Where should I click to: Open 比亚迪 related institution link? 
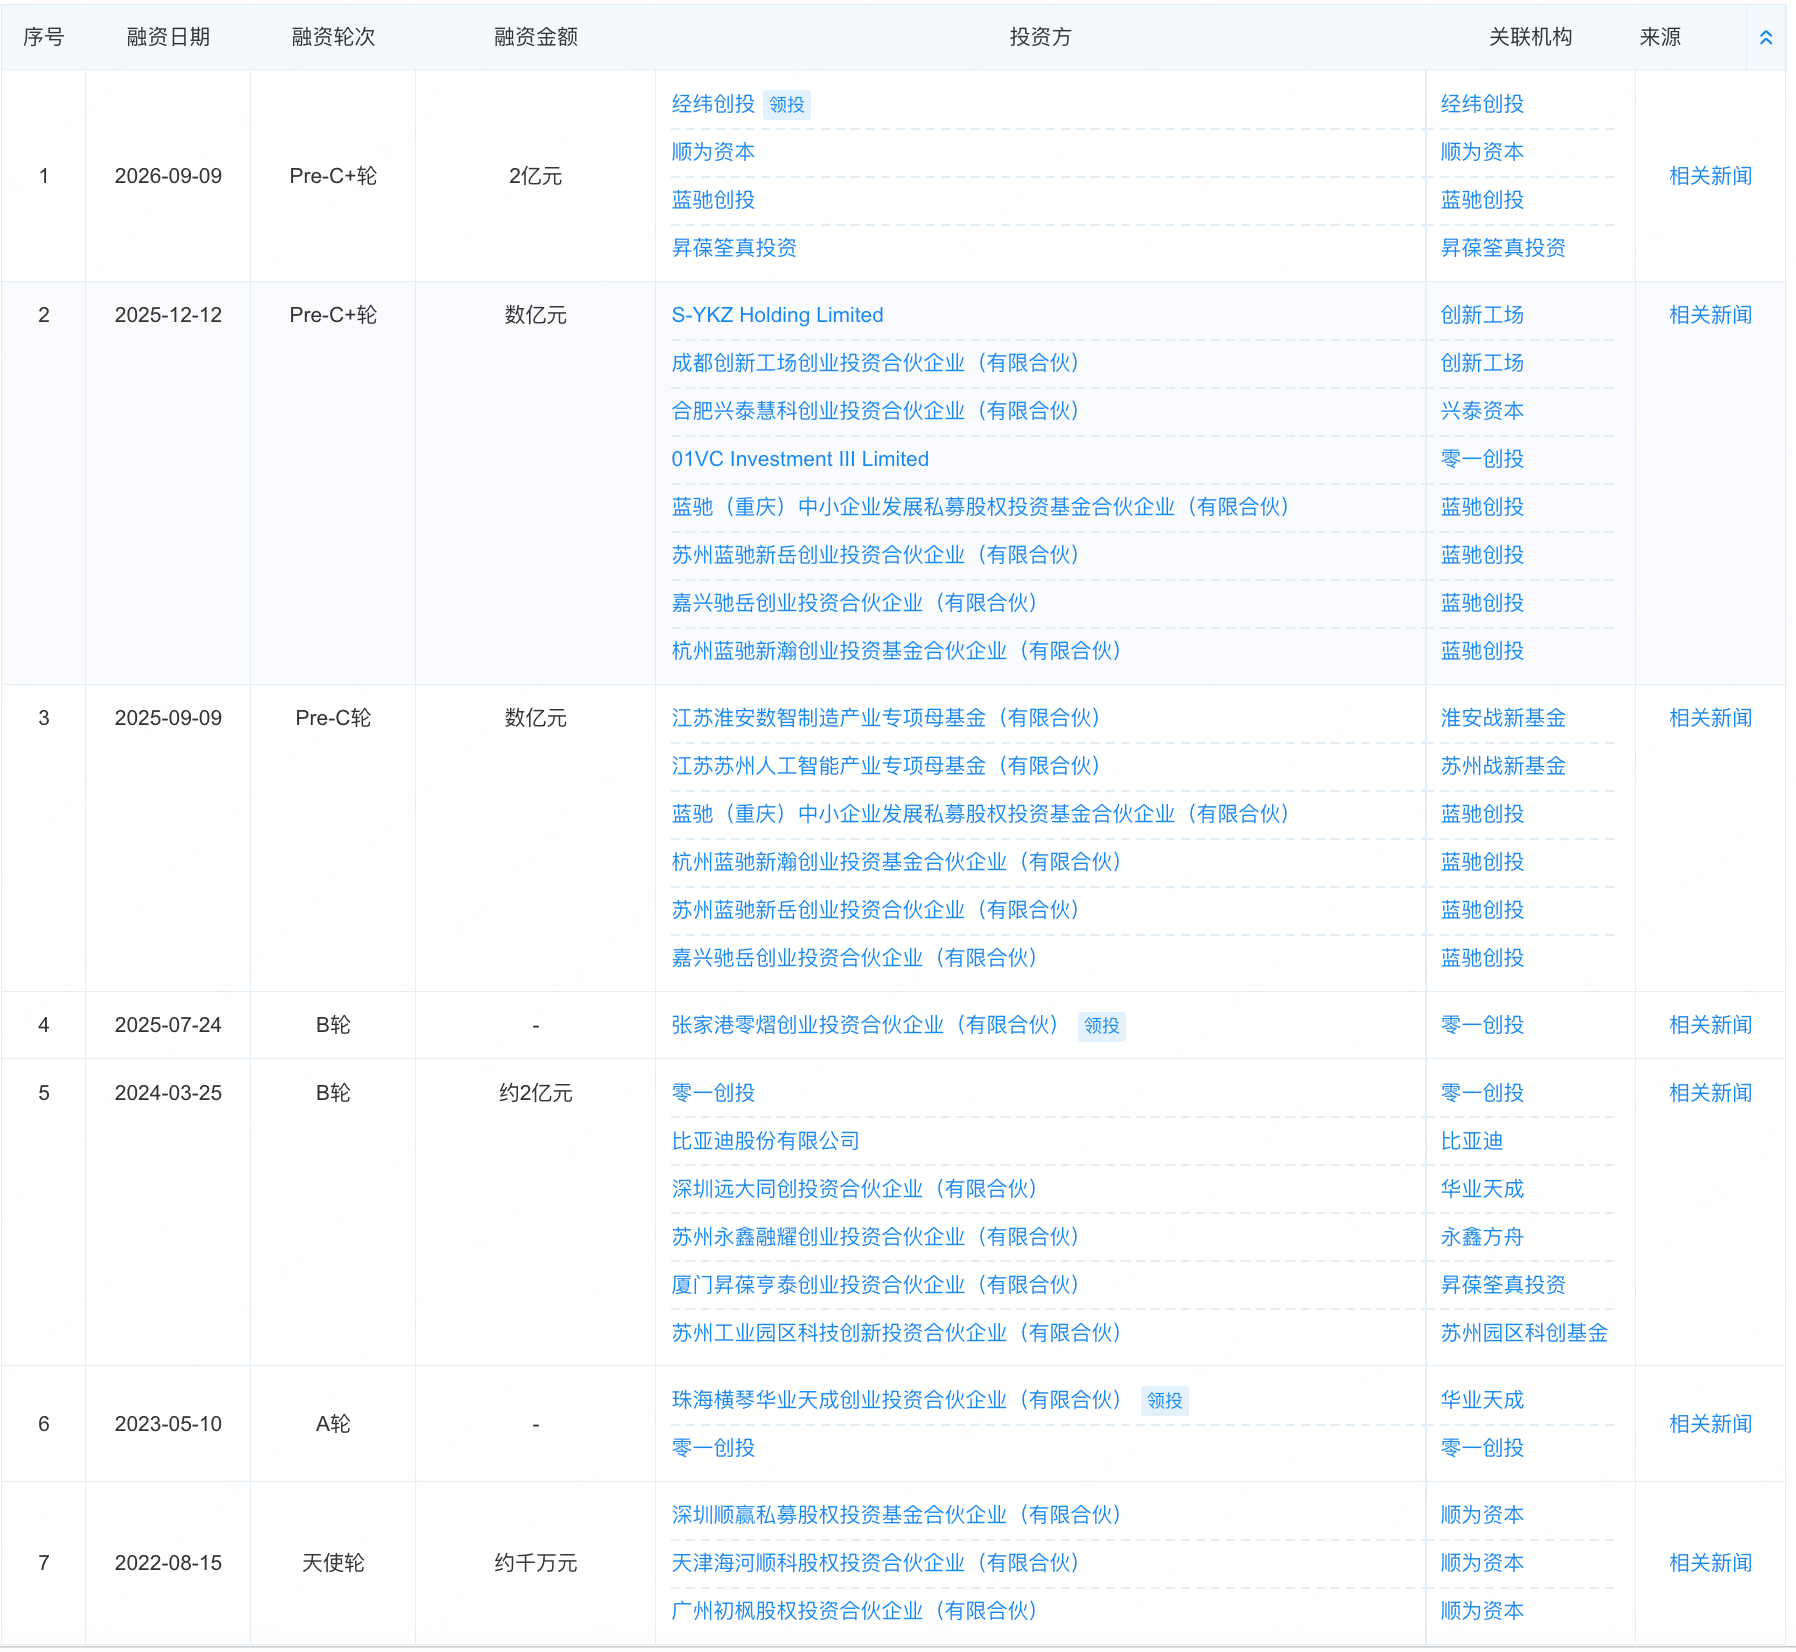[1471, 1141]
